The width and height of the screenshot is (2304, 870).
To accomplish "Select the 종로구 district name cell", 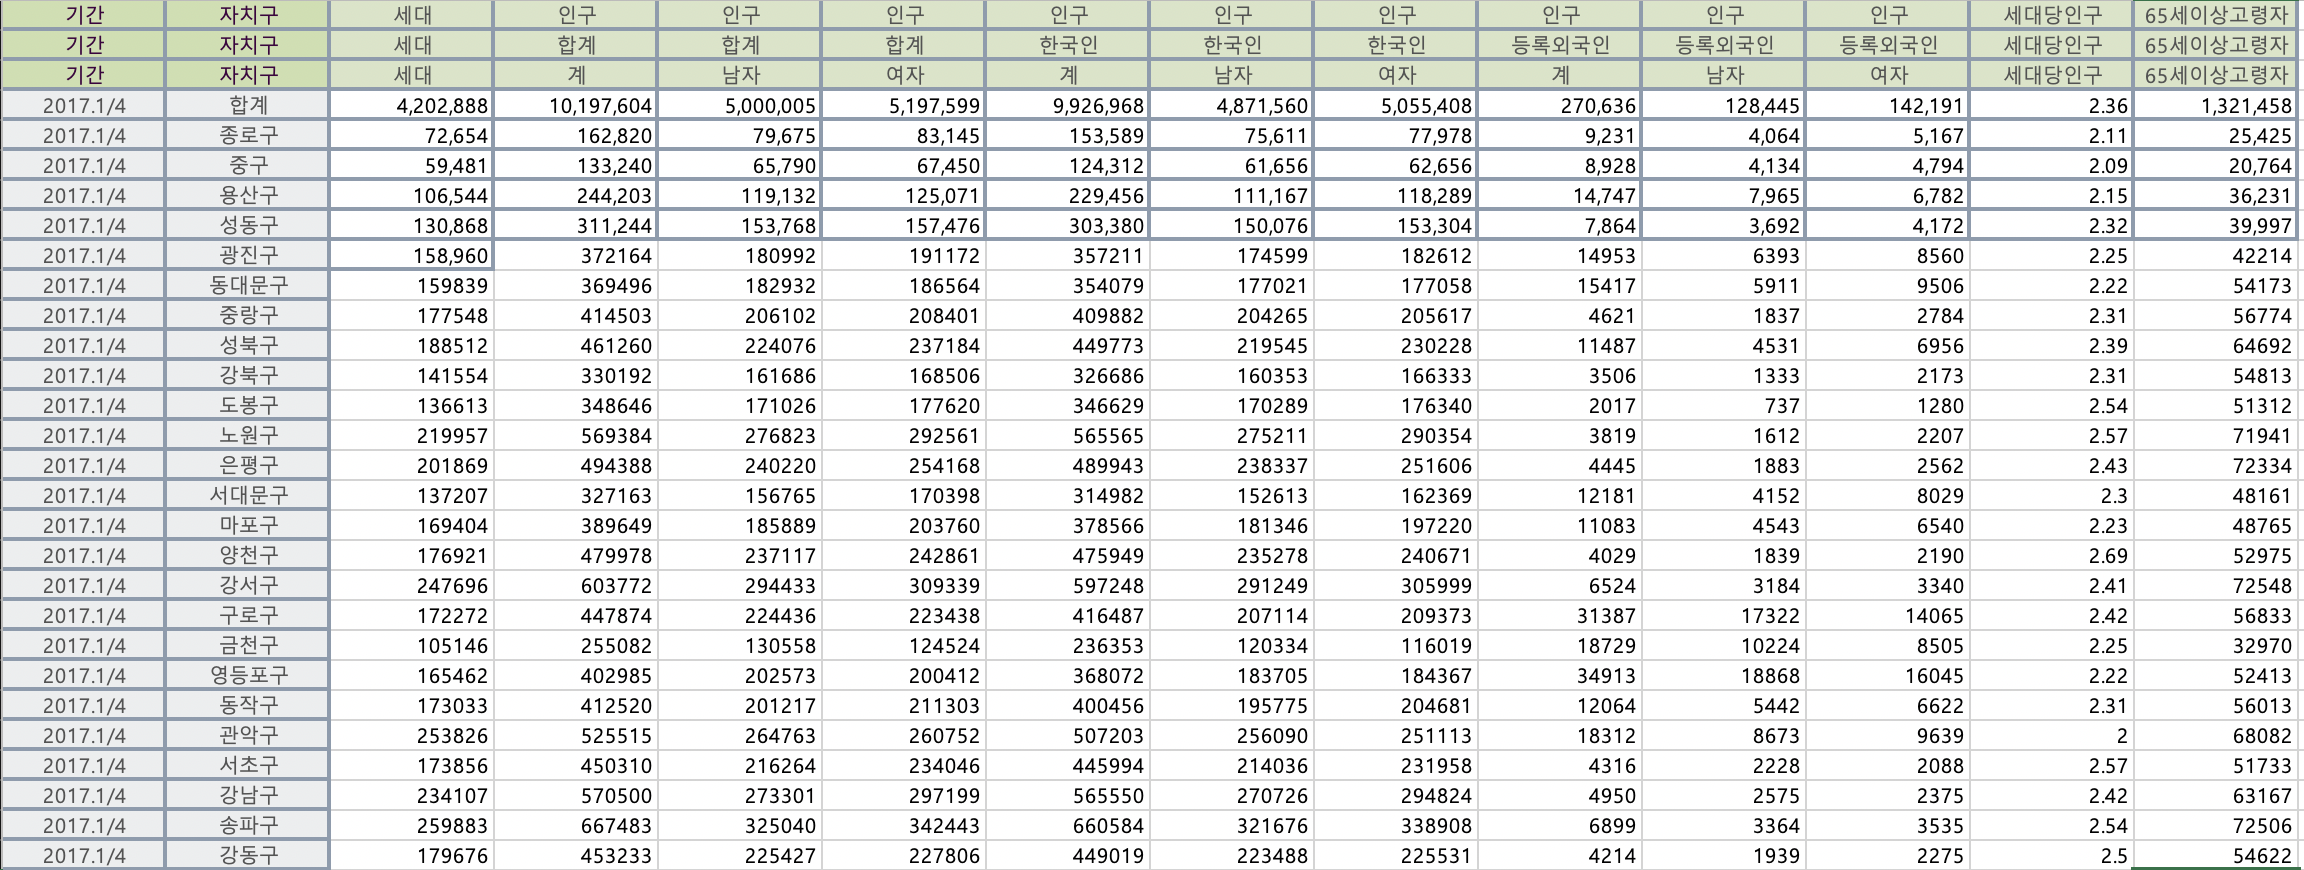I will point(247,135).
